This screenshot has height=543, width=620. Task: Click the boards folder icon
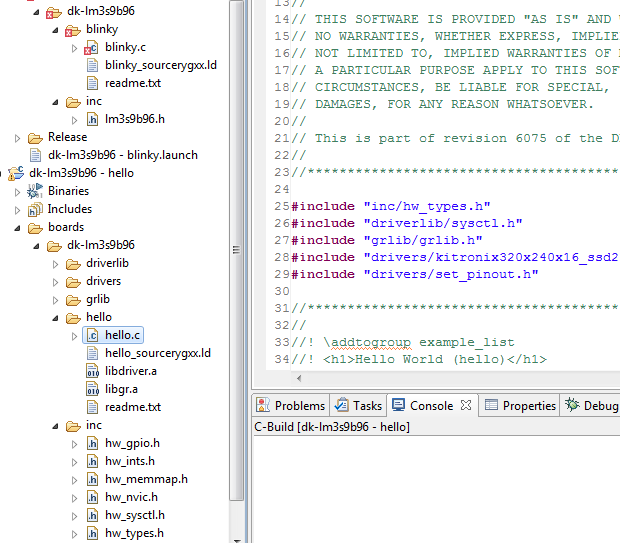(35, 228)
